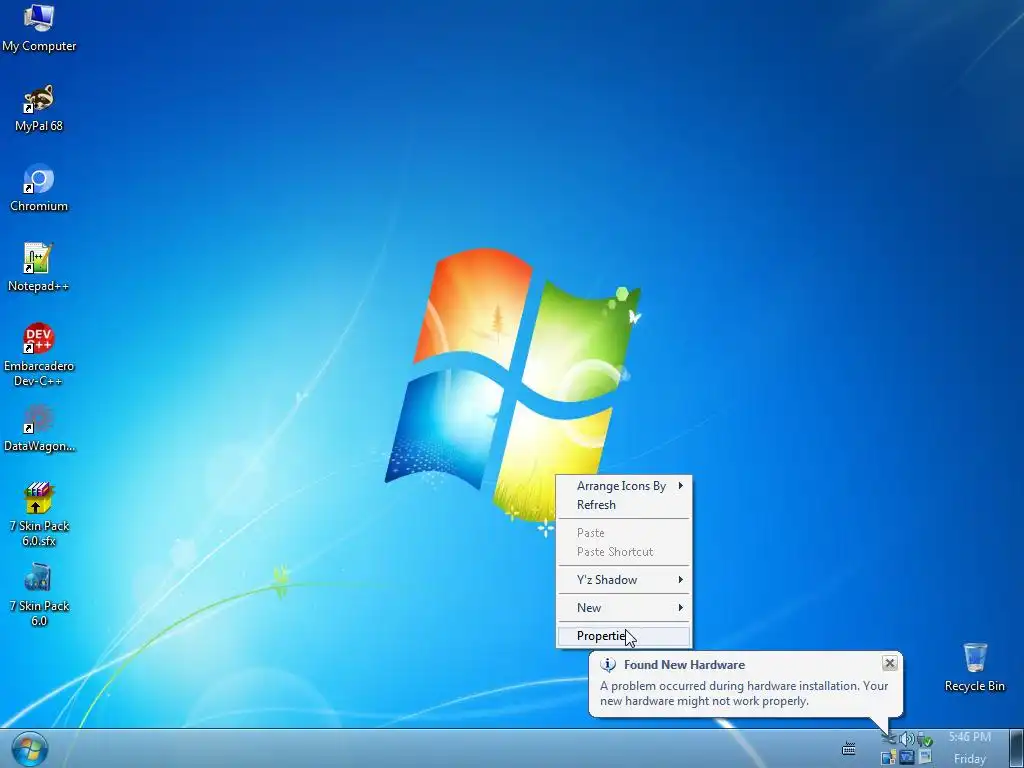Image resolution: width=1024 pixels, height=768 pixels.
Task: Expand the Arrange Icons By submenu
Action: pos(624,486)
